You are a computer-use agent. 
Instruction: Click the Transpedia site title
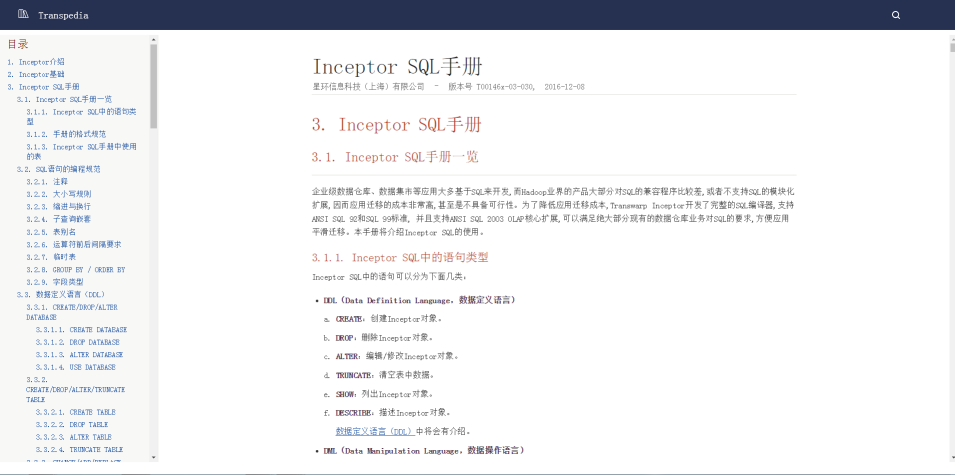point(63,16)
